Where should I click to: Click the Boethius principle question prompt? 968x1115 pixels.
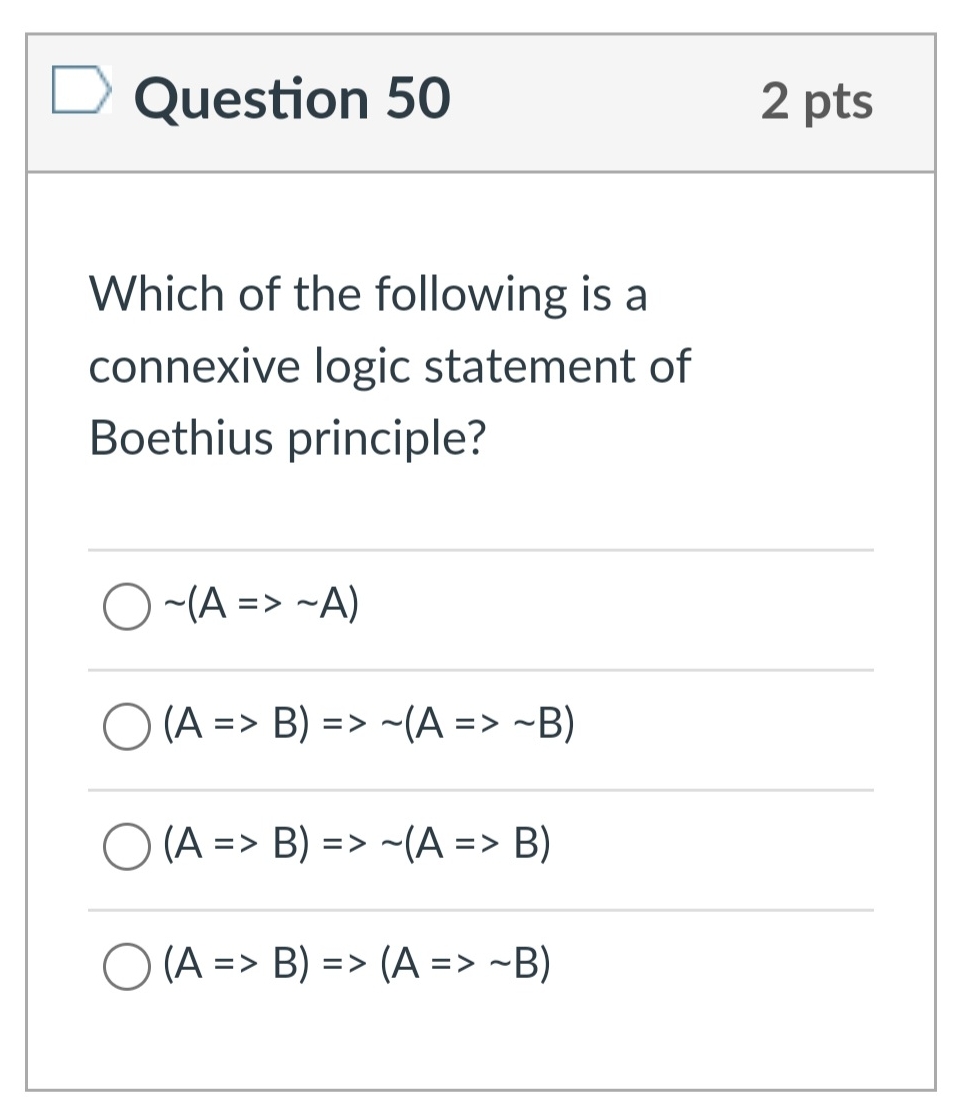[x=389, y=365]
